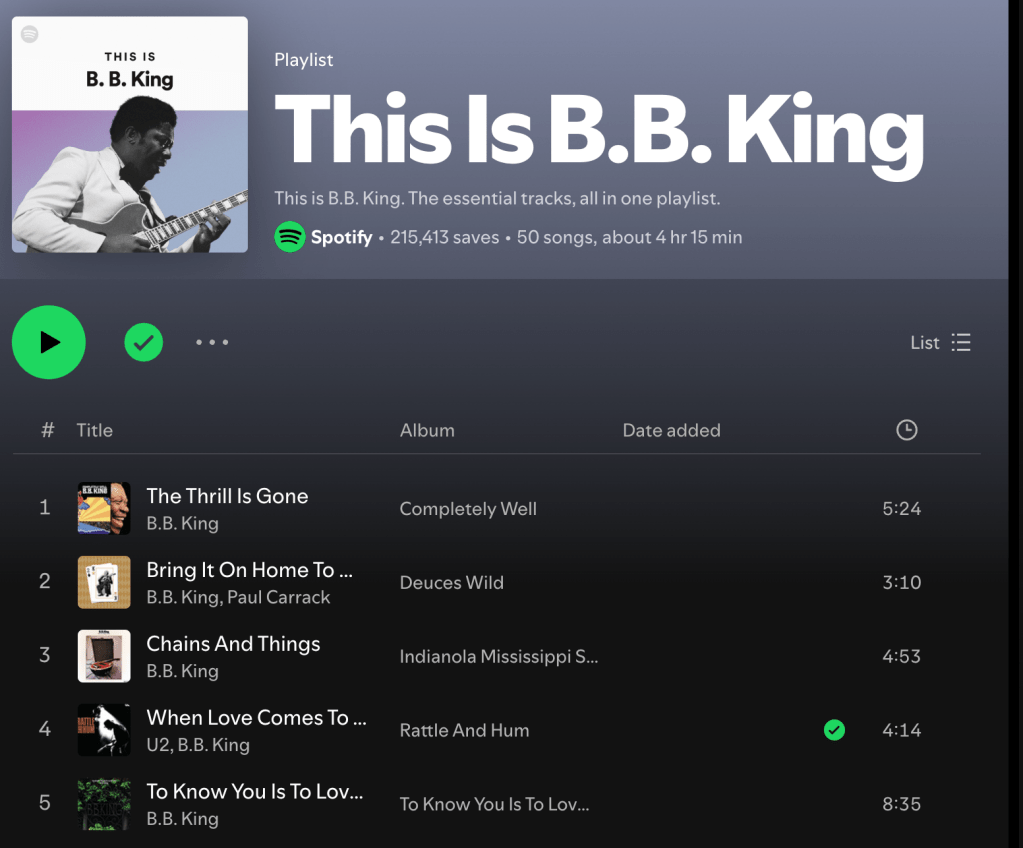Click the playlist cover art image
This screenshot has width=1023, height=848.
130,134
